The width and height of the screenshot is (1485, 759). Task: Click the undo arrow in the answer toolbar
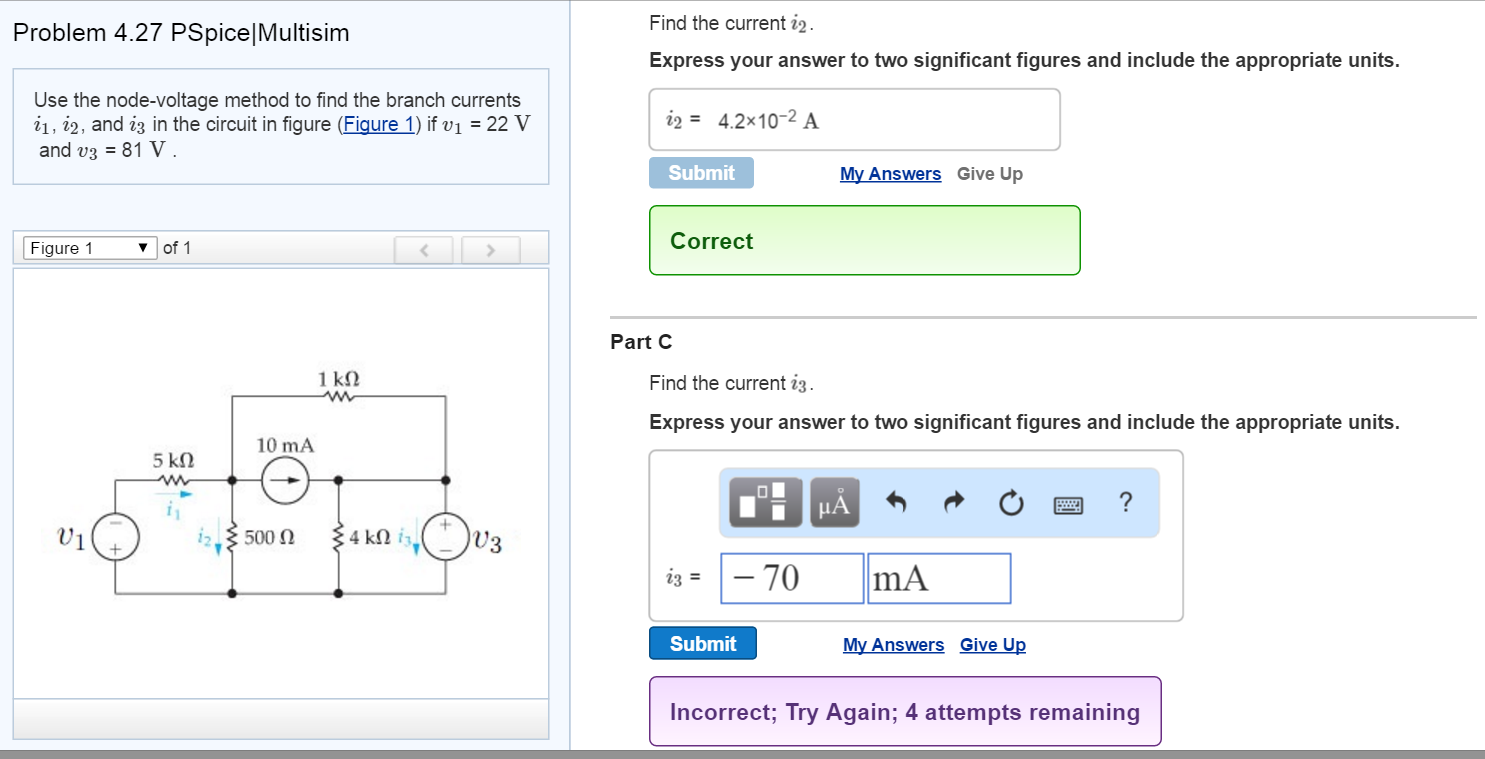(897, 503)
